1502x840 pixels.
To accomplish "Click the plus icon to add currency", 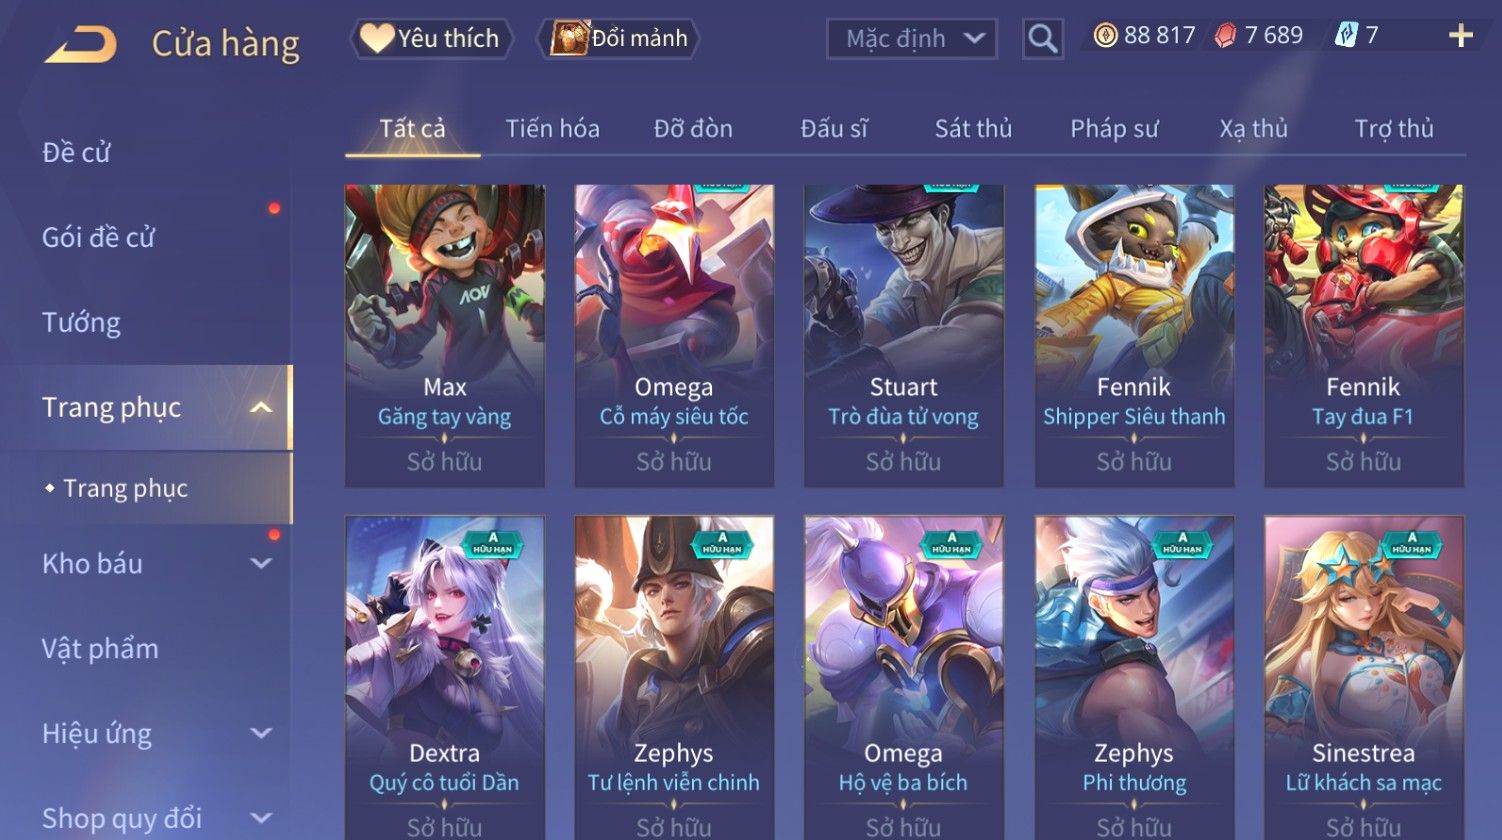I will (x=1461, y=36).
